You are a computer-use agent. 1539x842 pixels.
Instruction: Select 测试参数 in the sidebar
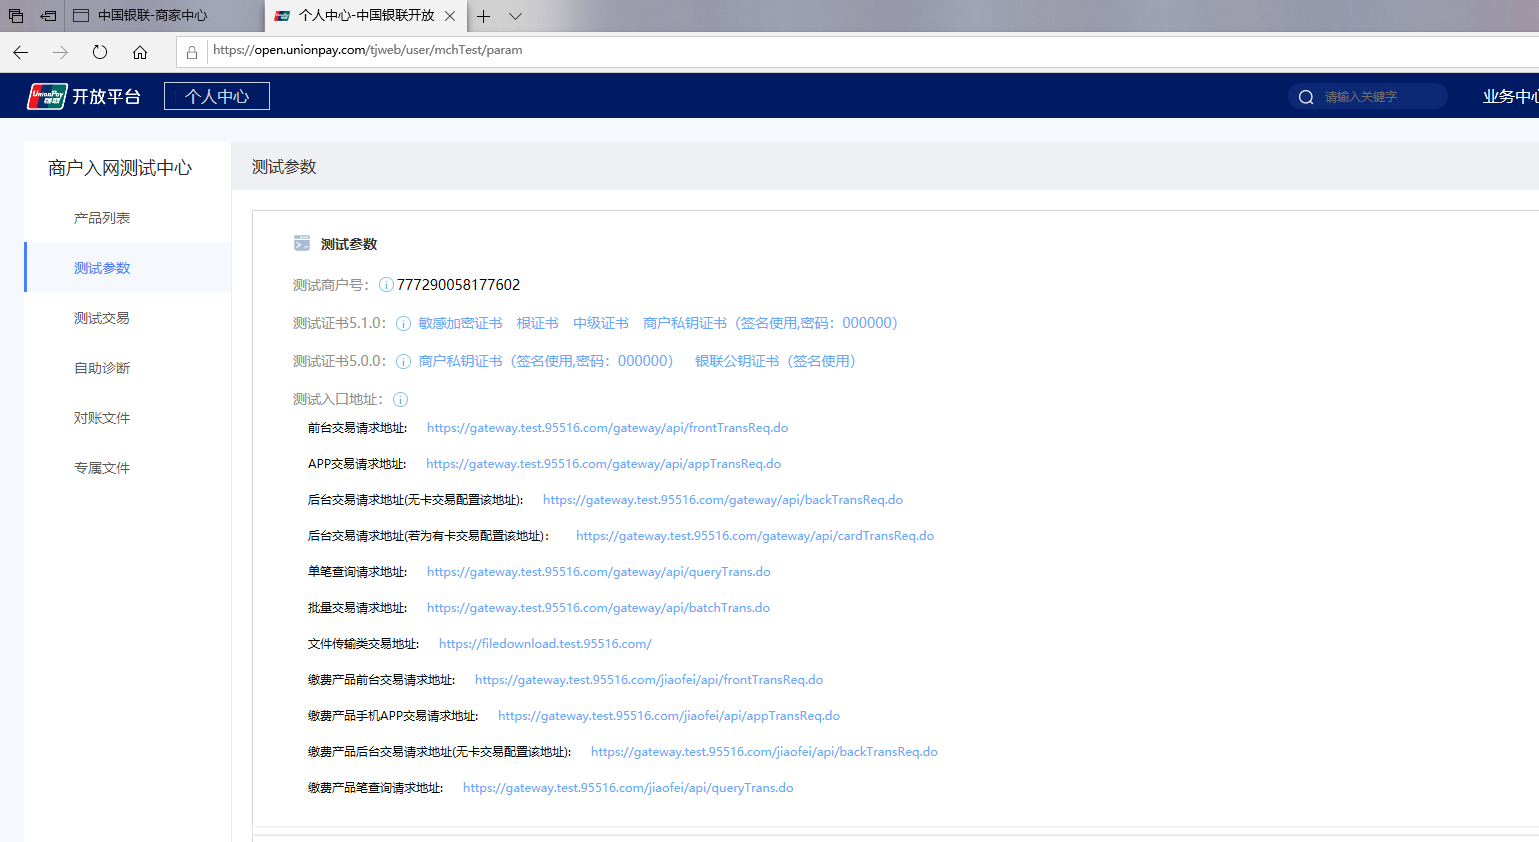[102, 268]
